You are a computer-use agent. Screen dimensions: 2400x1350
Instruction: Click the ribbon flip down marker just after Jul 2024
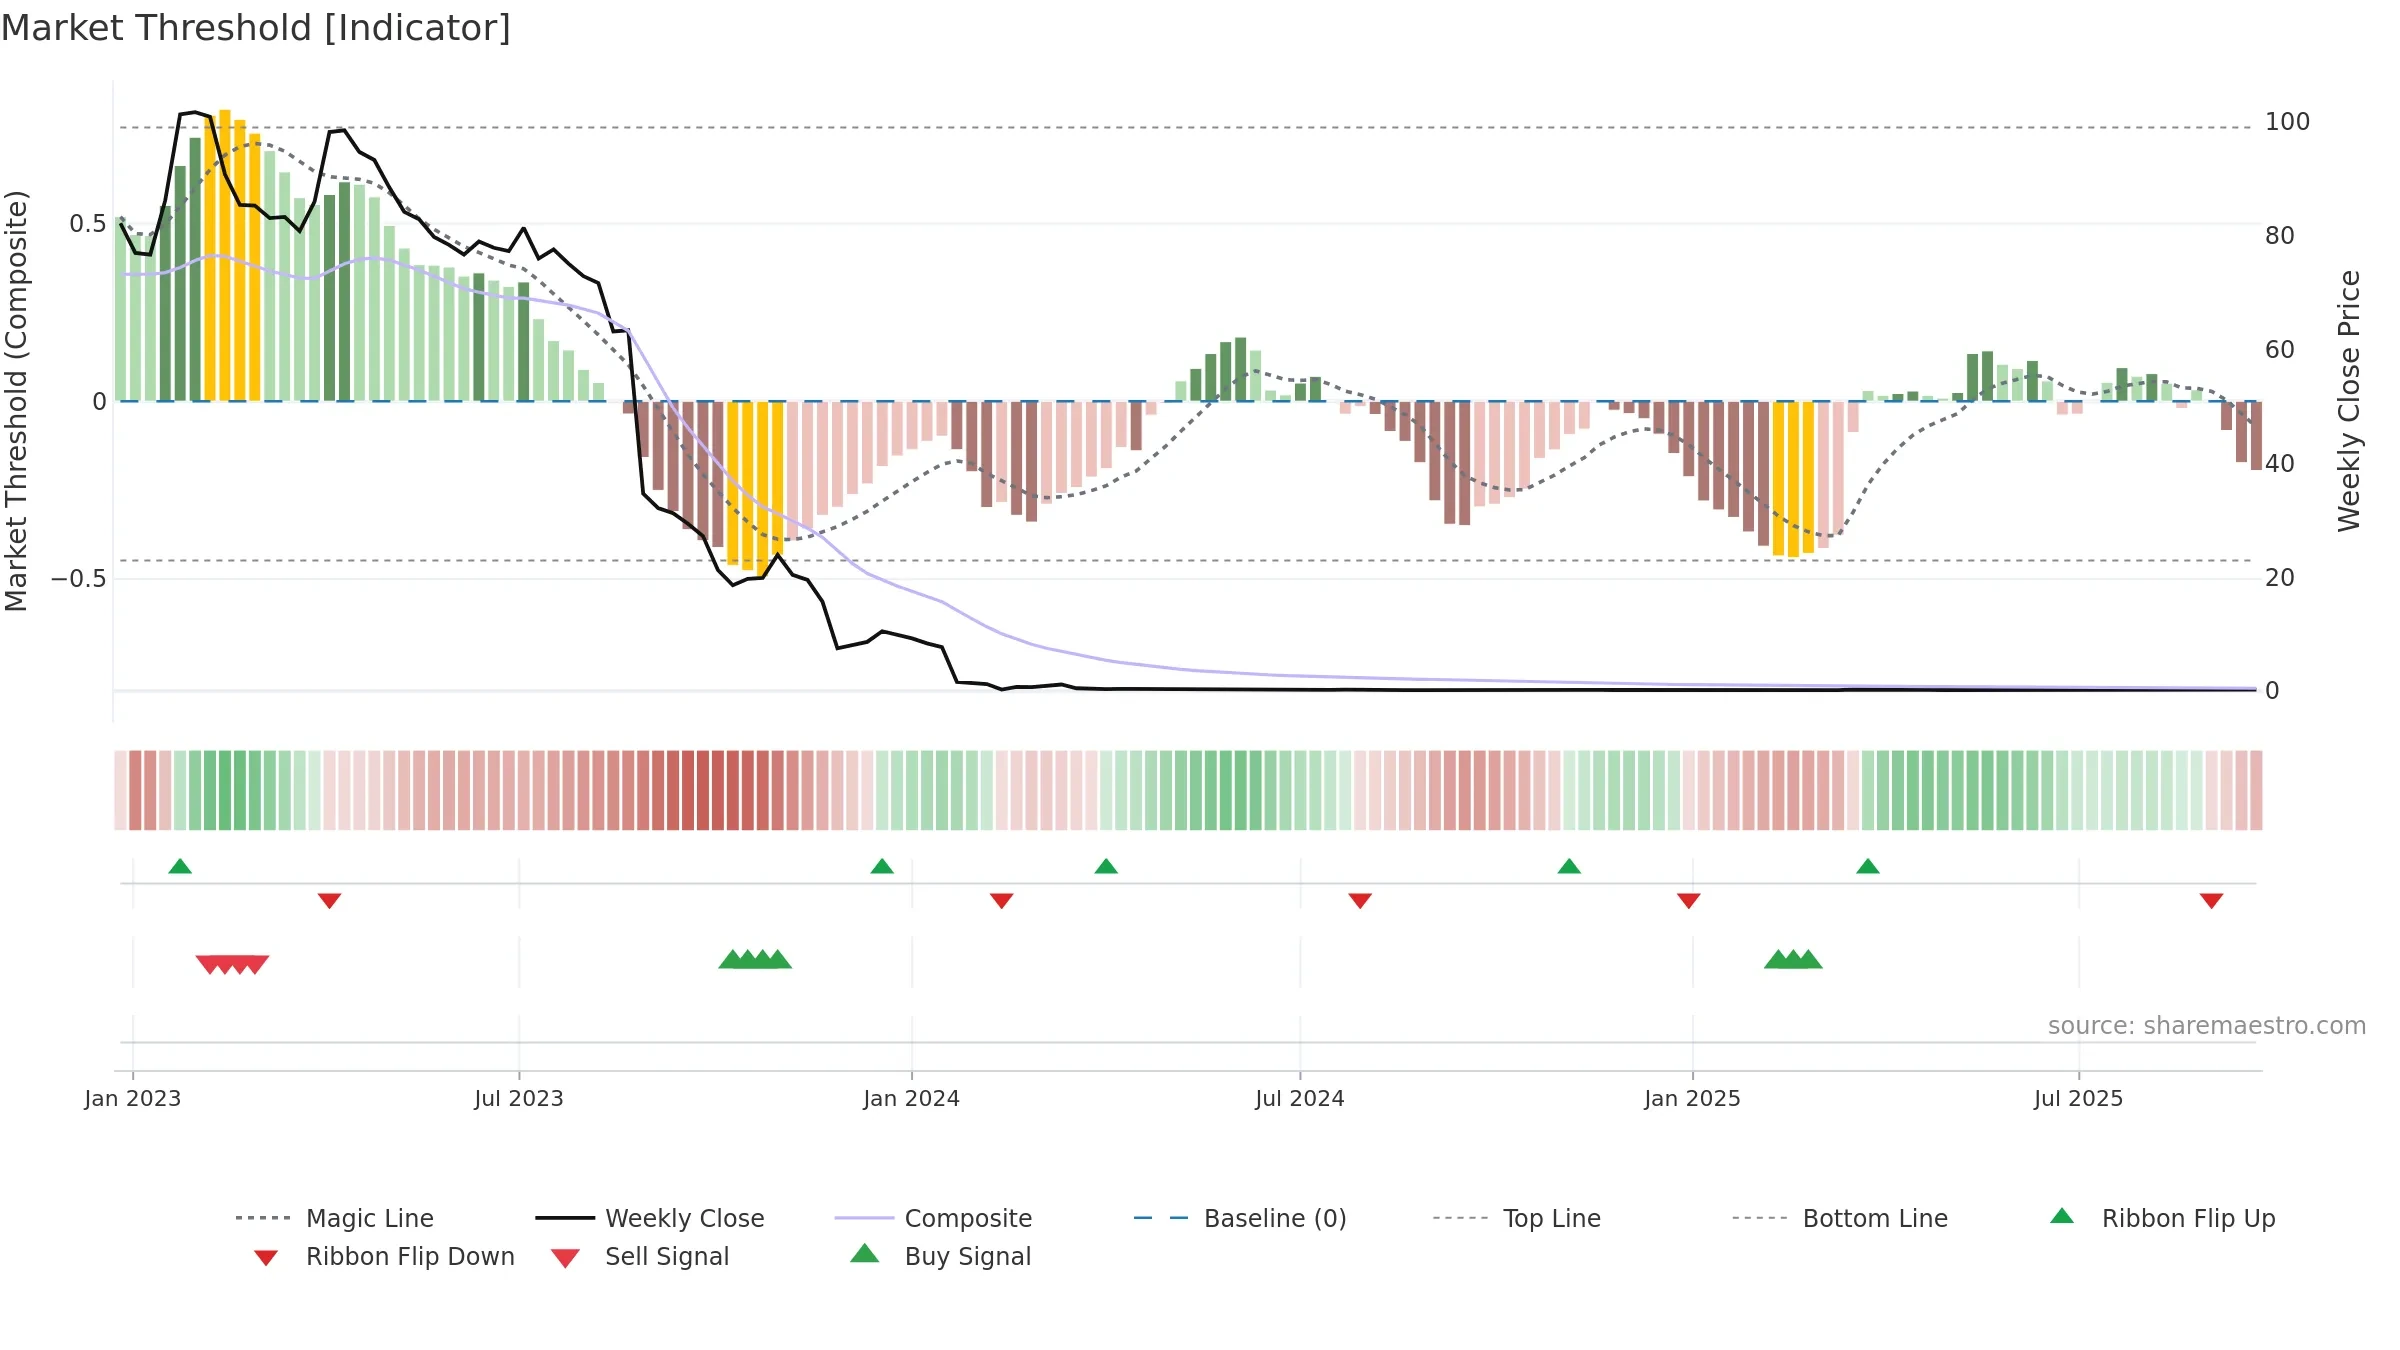pyautogui.click(x=1360, y=901)
